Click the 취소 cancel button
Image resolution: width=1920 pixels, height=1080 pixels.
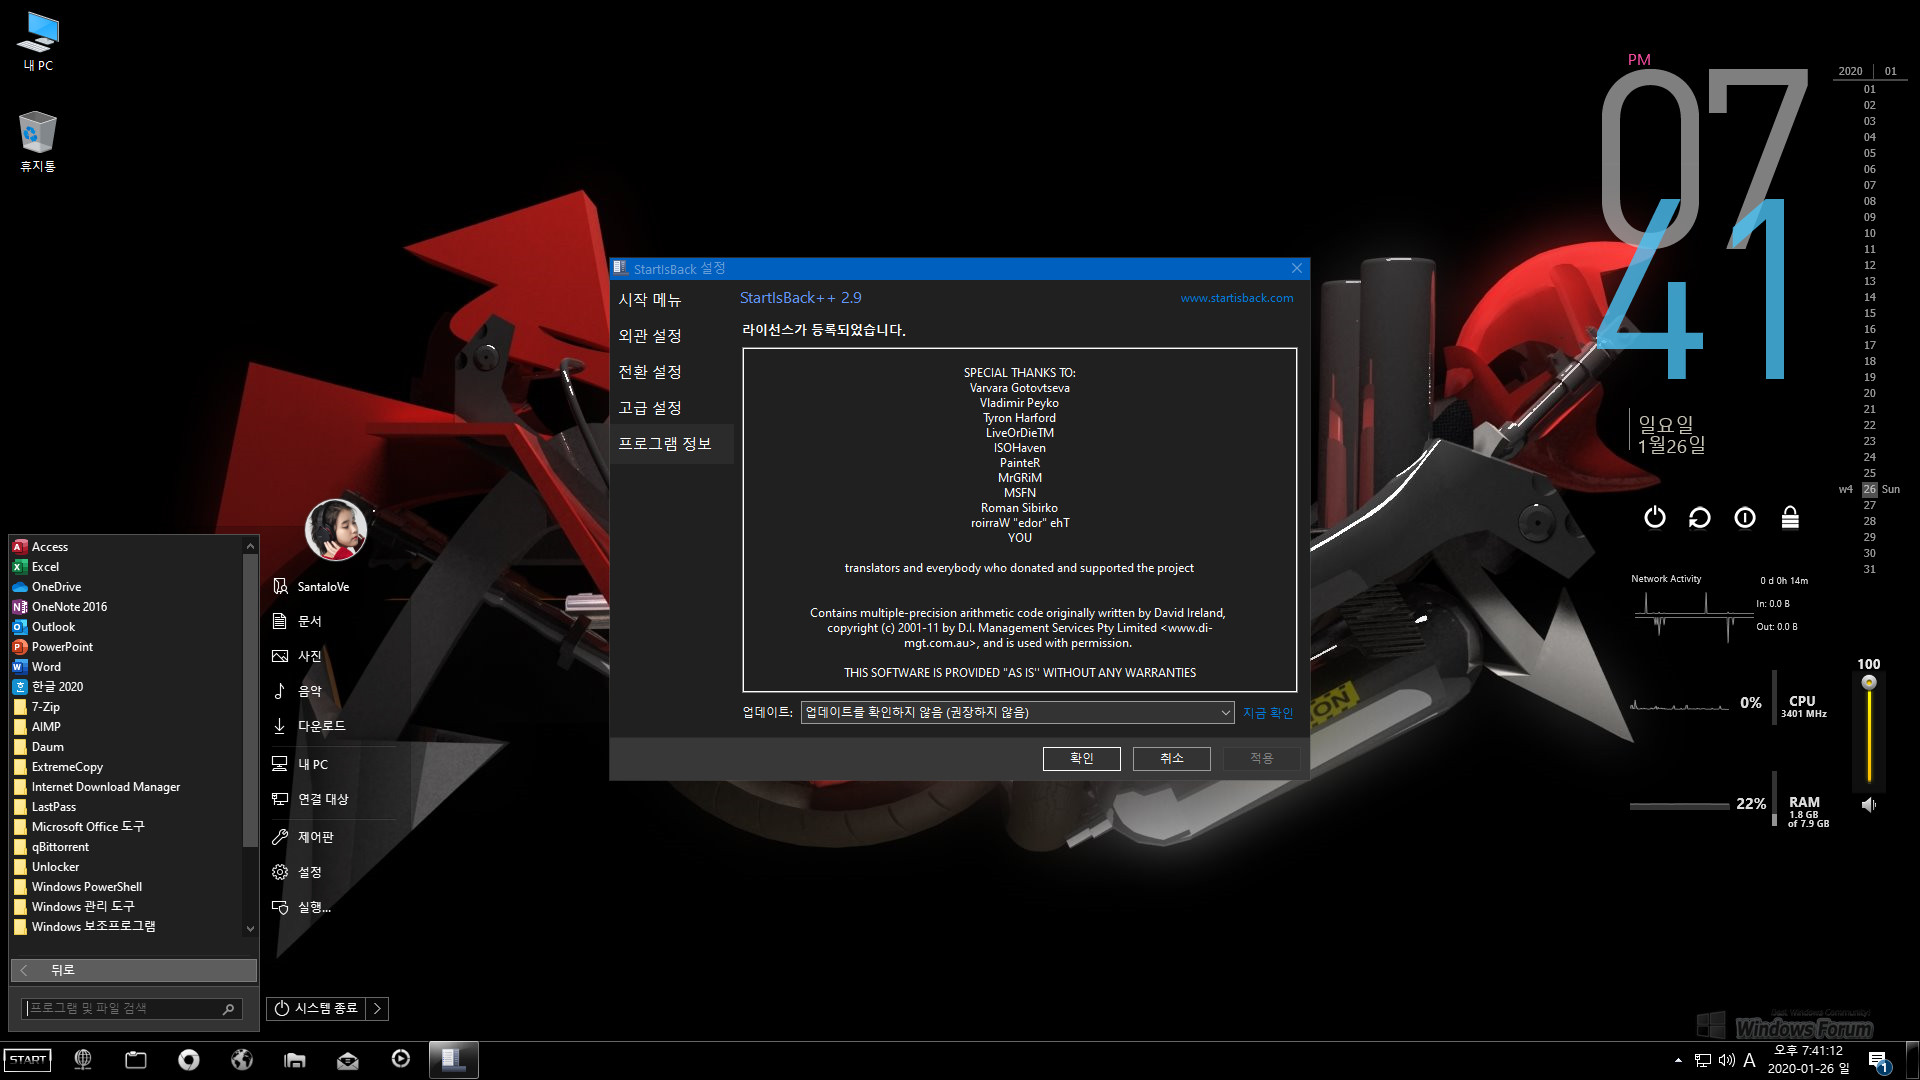[1171, 759]
